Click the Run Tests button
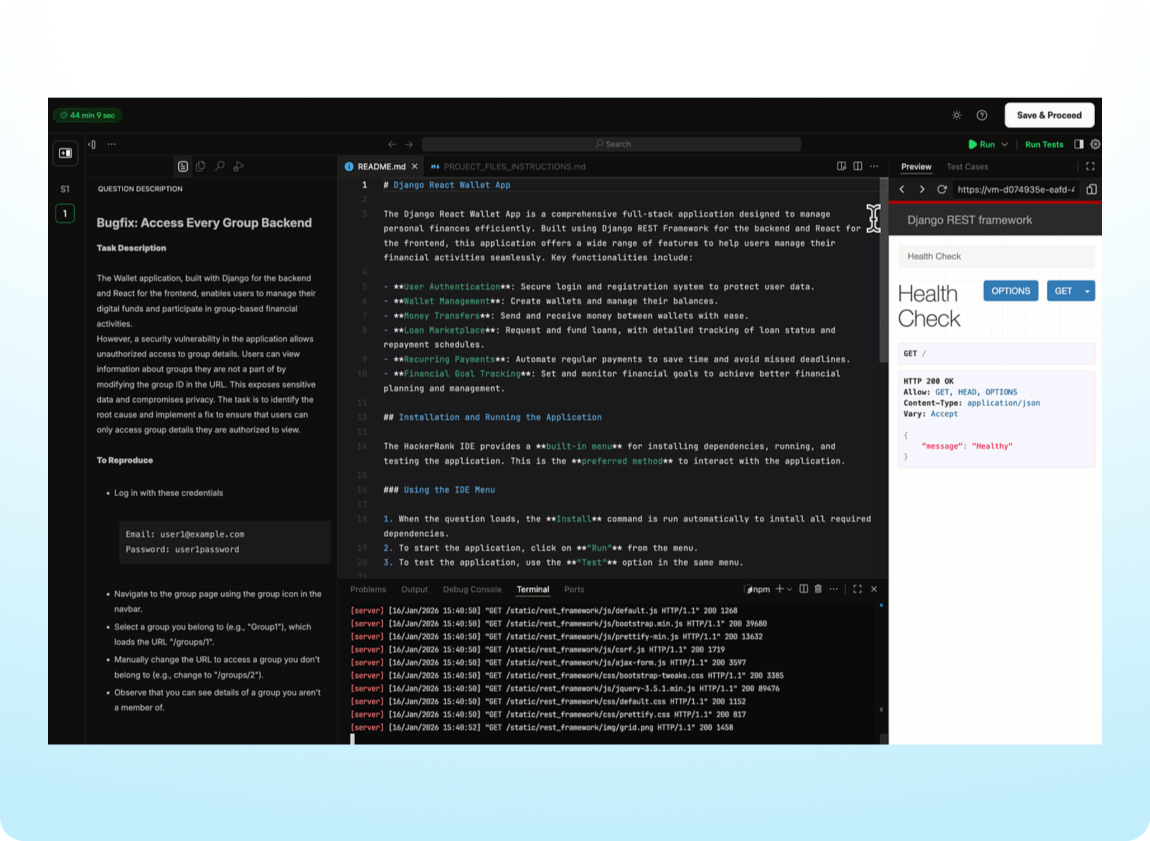Viewport: 1150px width, 841px height. 1044,144
